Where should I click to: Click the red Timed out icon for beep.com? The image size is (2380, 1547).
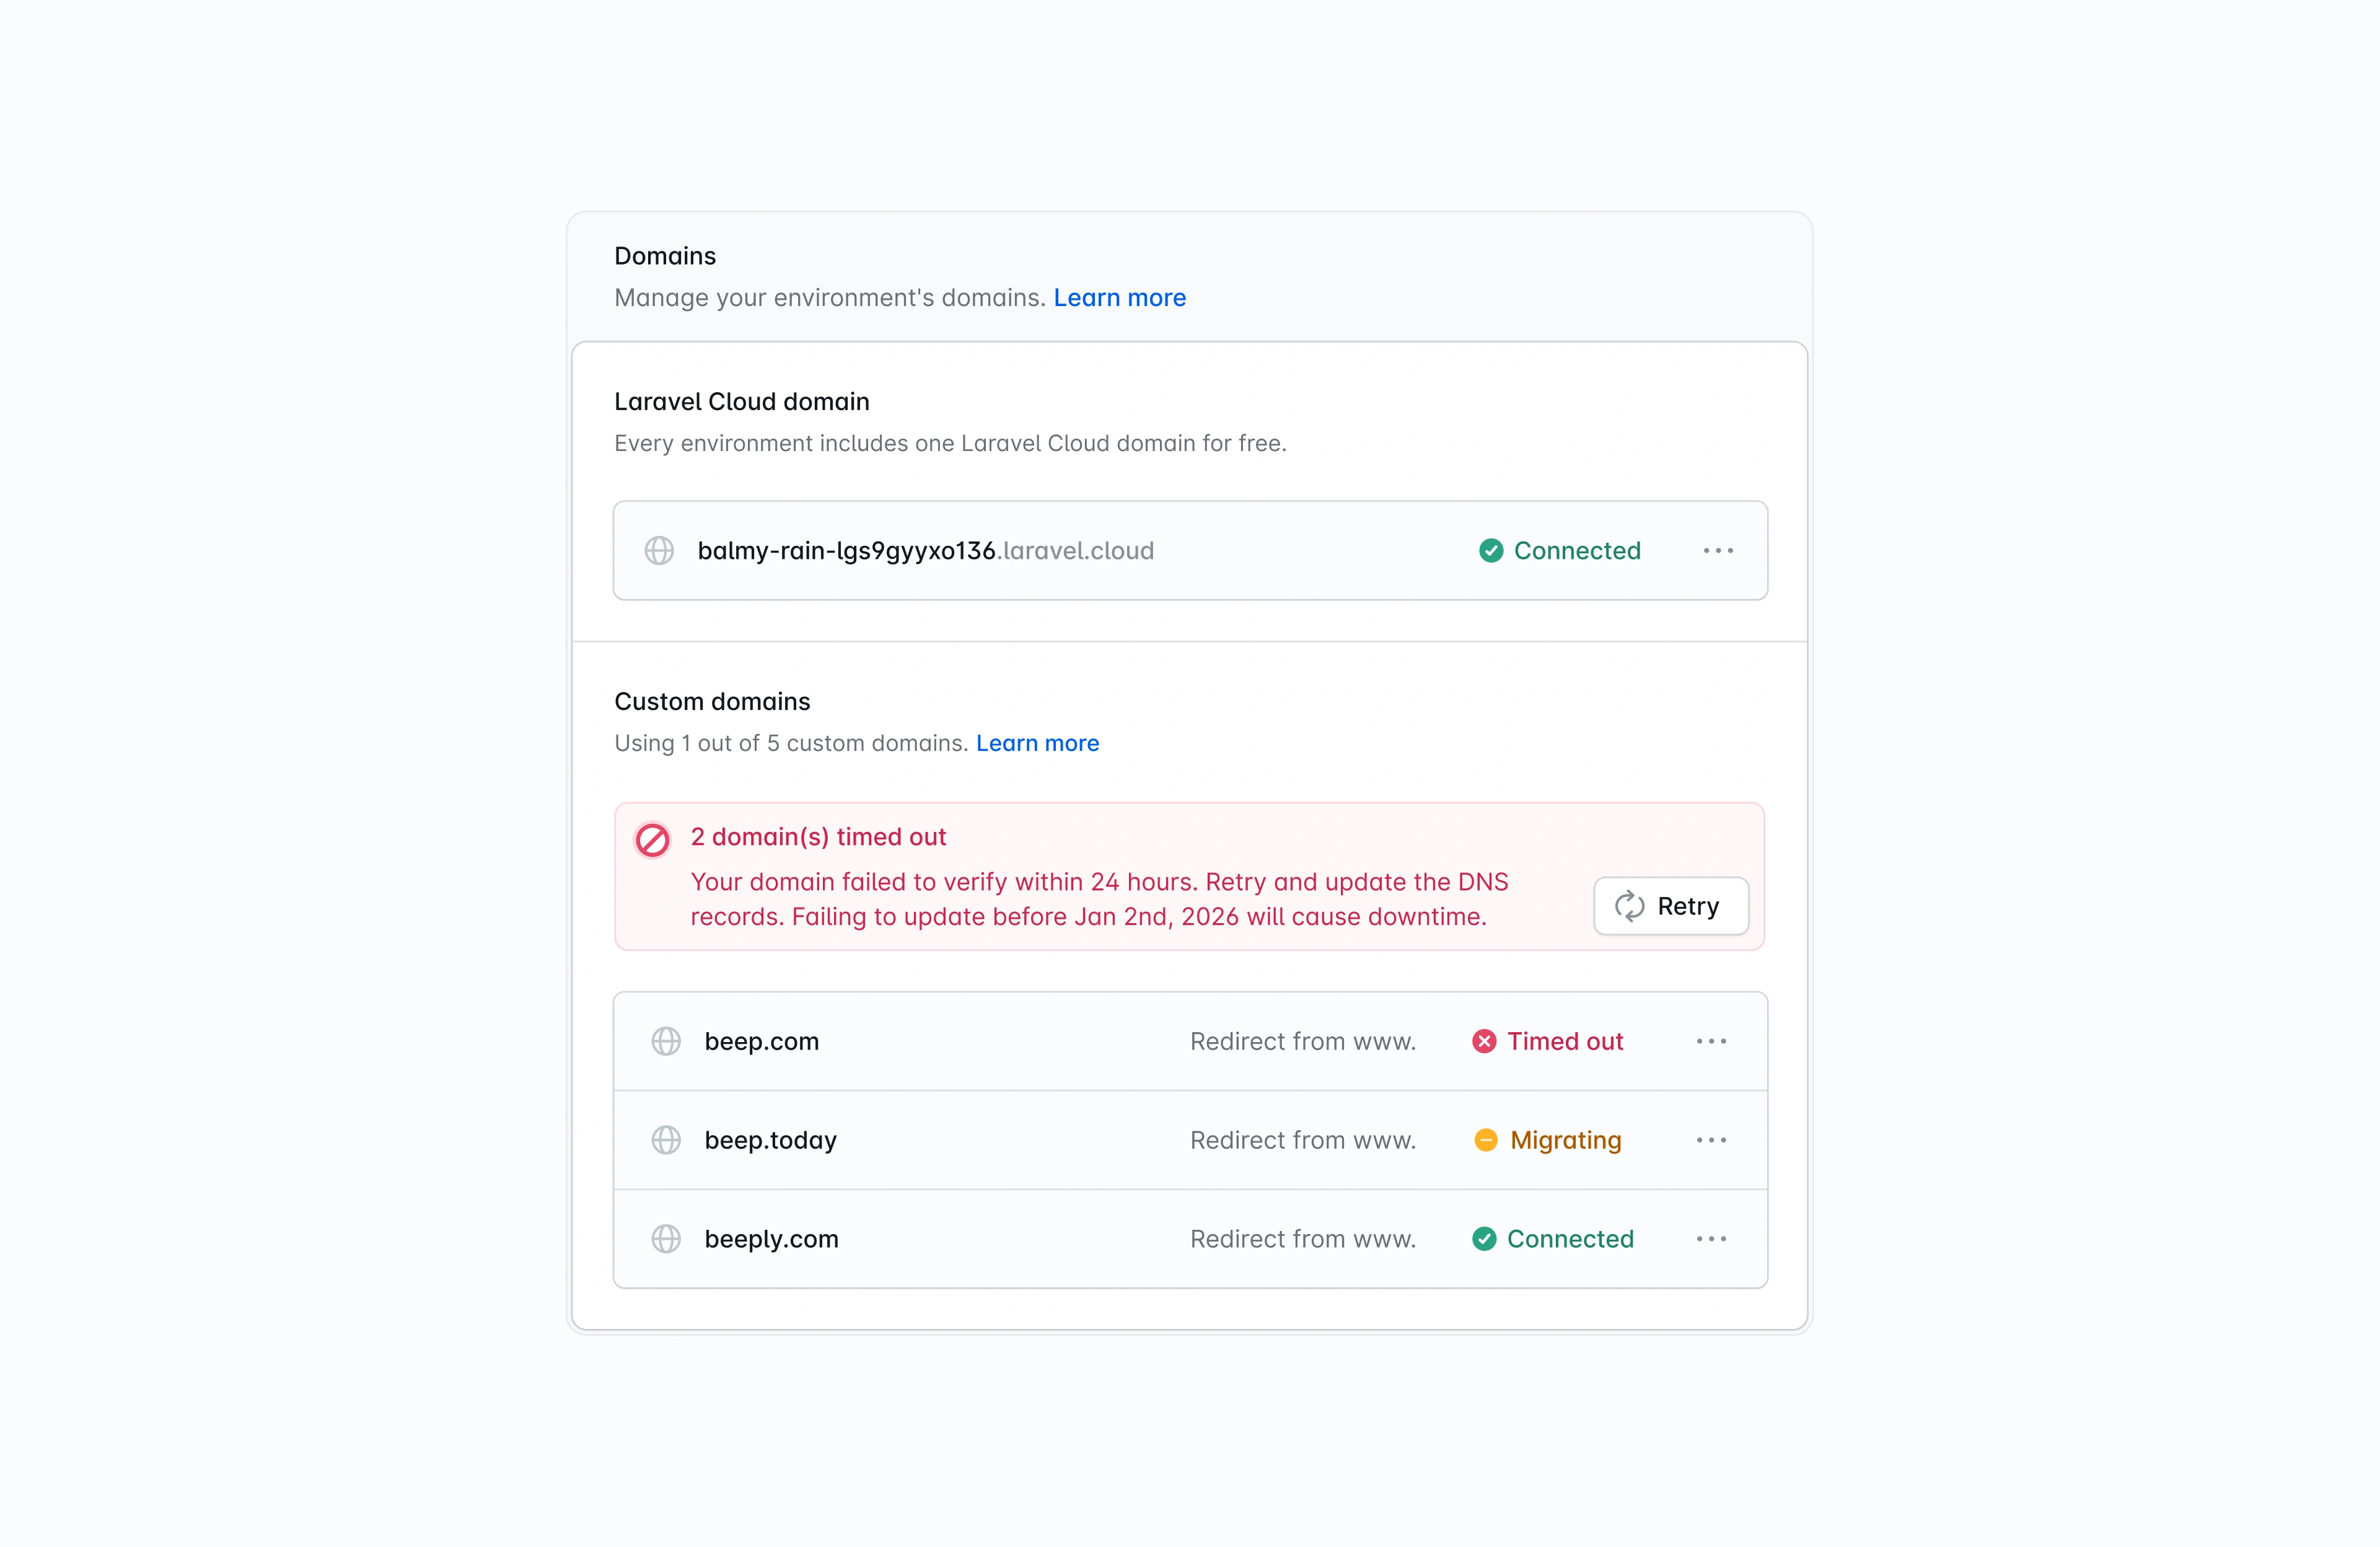click(x=1484, y=1041)
